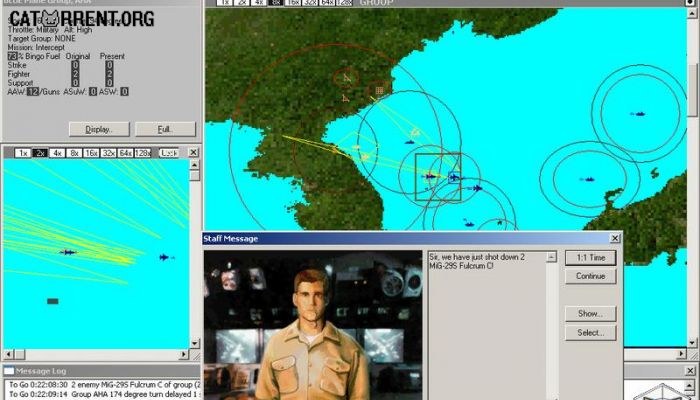700x400 pixels.
Task: Click the Show... button
Action: tap(590, 314)
